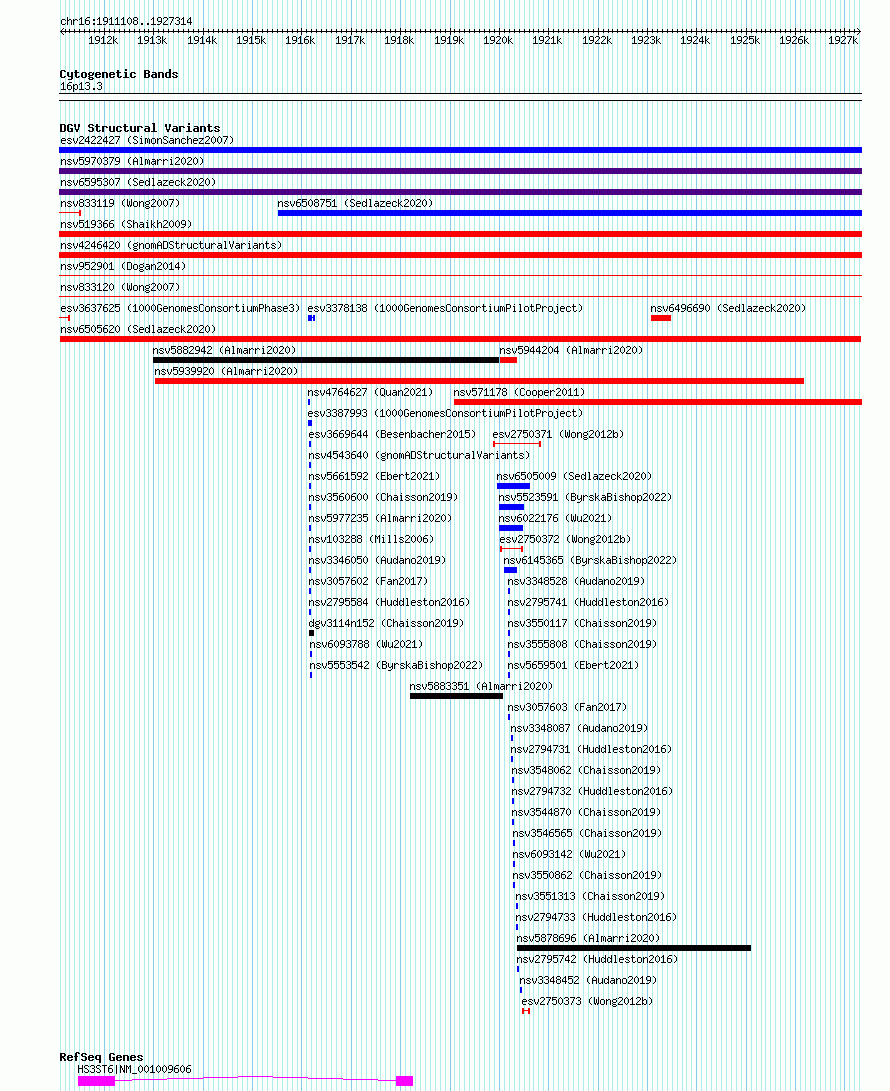Open the nsv6505620 (Sedlazeck2020) label
Screen dimensions: 890x1091
tap(138, 329)
